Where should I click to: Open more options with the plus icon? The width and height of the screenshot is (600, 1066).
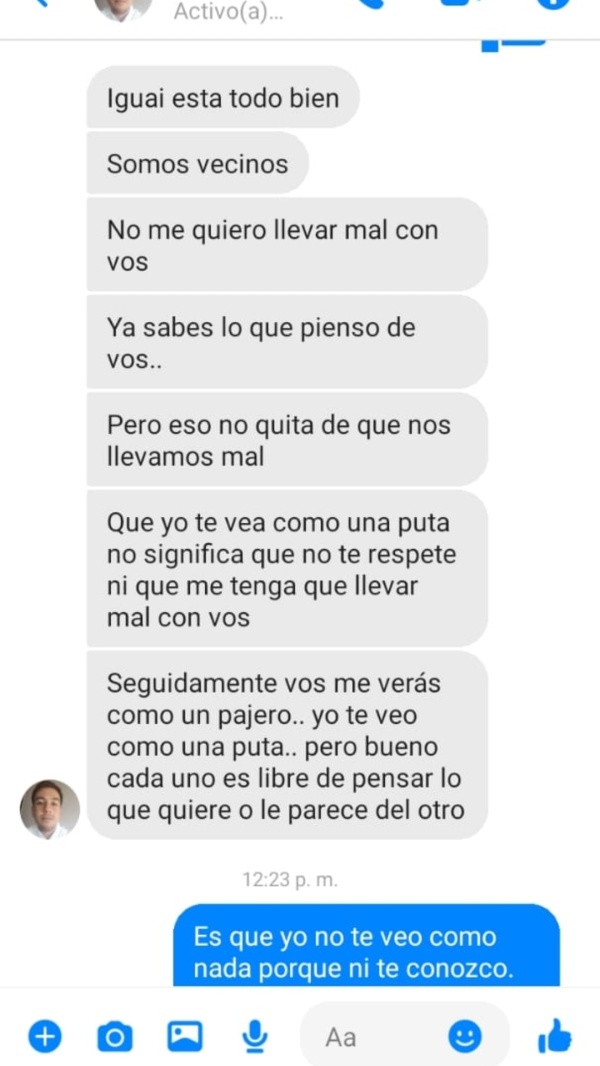coord(45,1037)
